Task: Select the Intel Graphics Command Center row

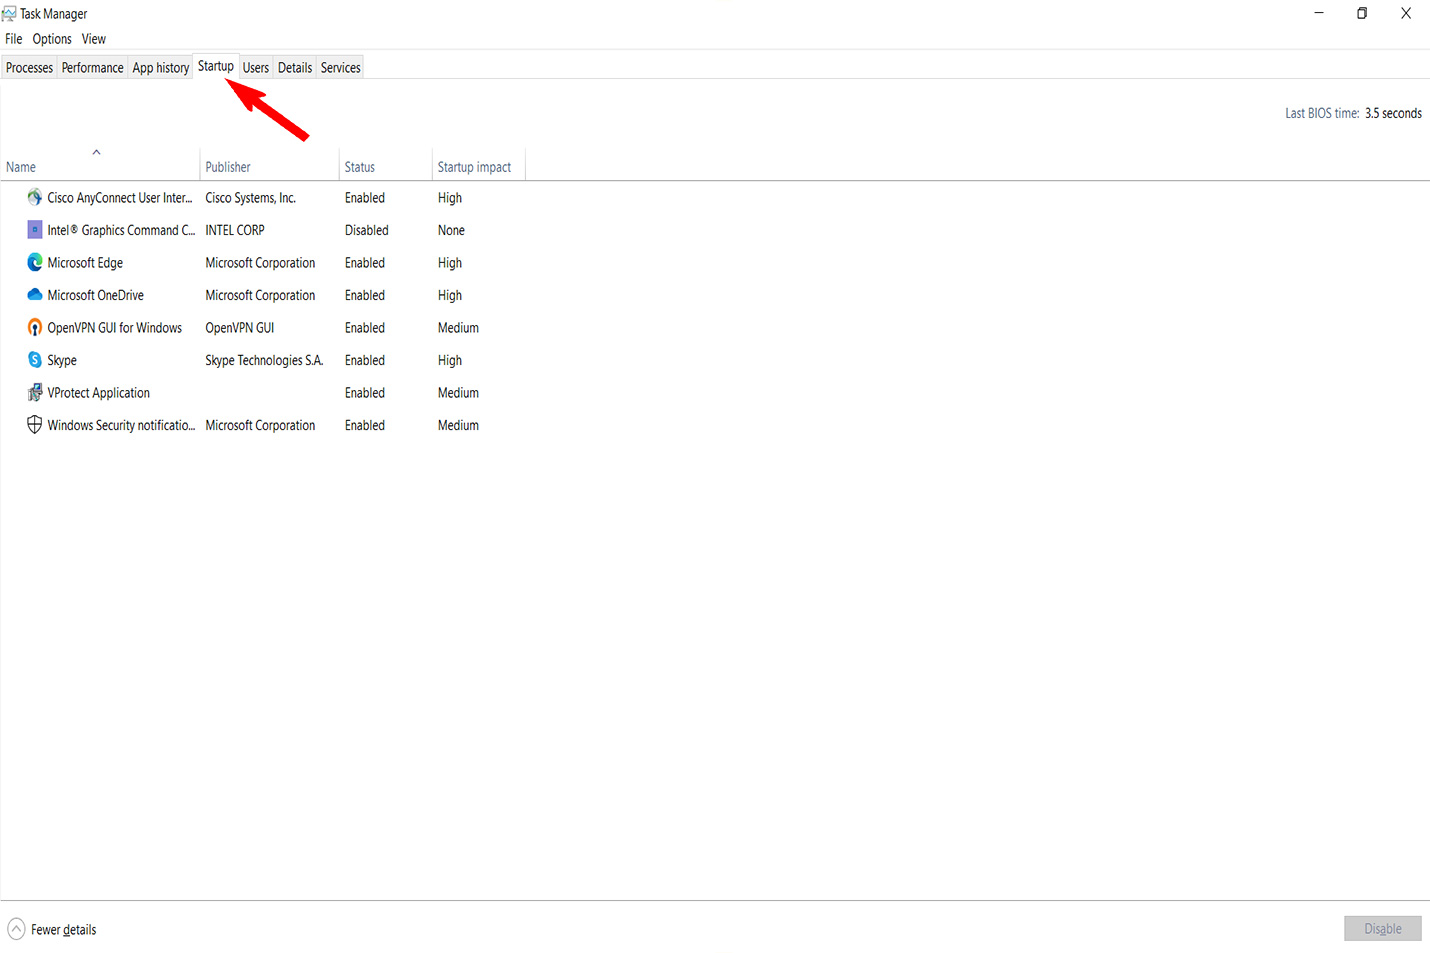Action: [x=263, y=230]
